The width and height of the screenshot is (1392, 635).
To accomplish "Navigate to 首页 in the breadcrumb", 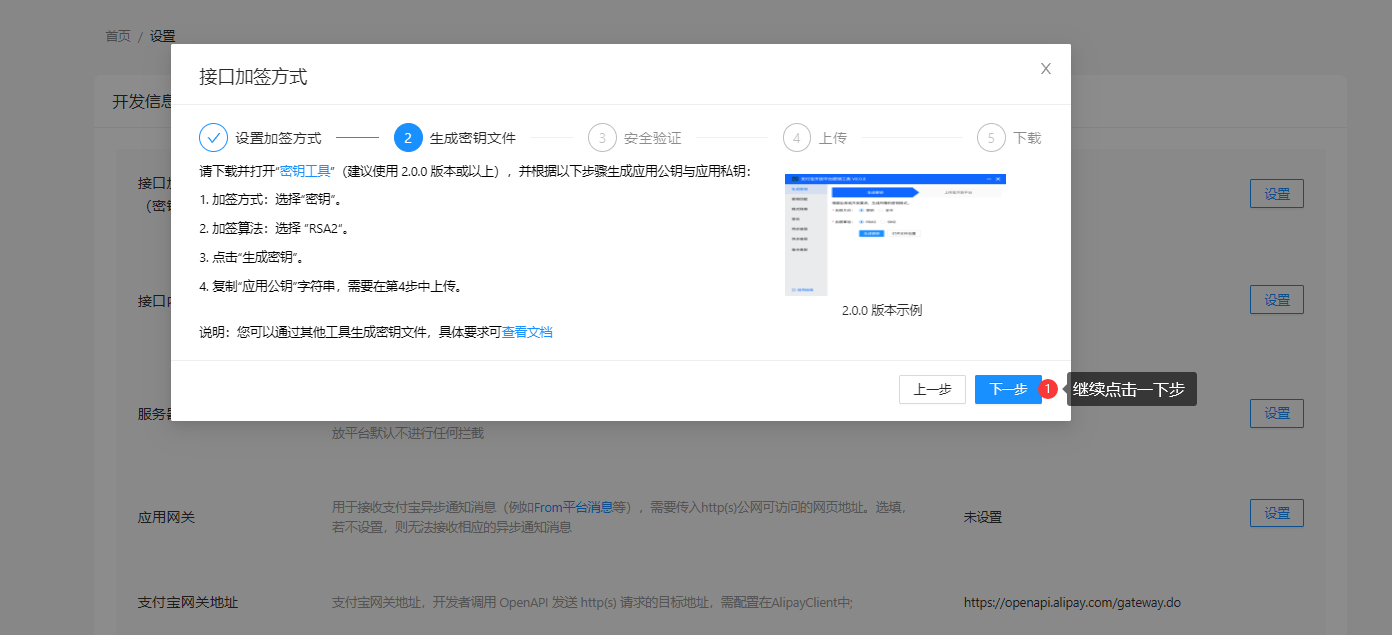I will [118, 36].
